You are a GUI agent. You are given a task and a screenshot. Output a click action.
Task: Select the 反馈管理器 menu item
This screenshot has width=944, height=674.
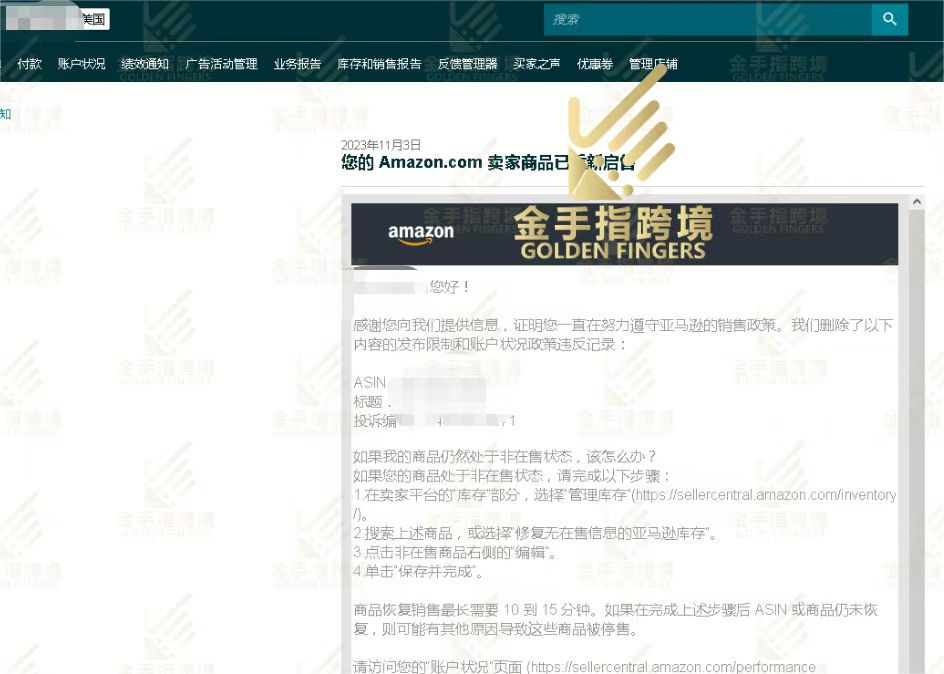pyautogui.click(x=467, y=64)
